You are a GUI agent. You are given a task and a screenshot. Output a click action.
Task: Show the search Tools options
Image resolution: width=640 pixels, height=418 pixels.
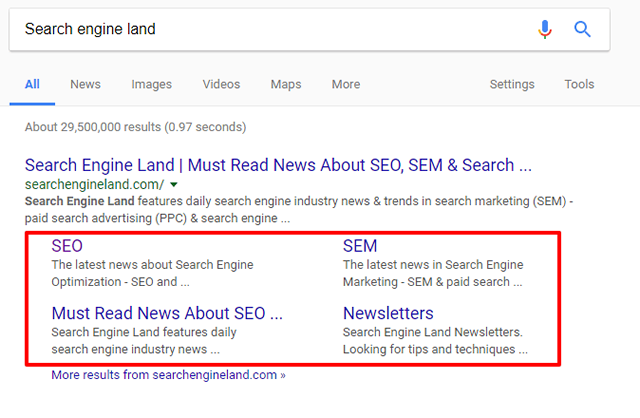[579, 84]
